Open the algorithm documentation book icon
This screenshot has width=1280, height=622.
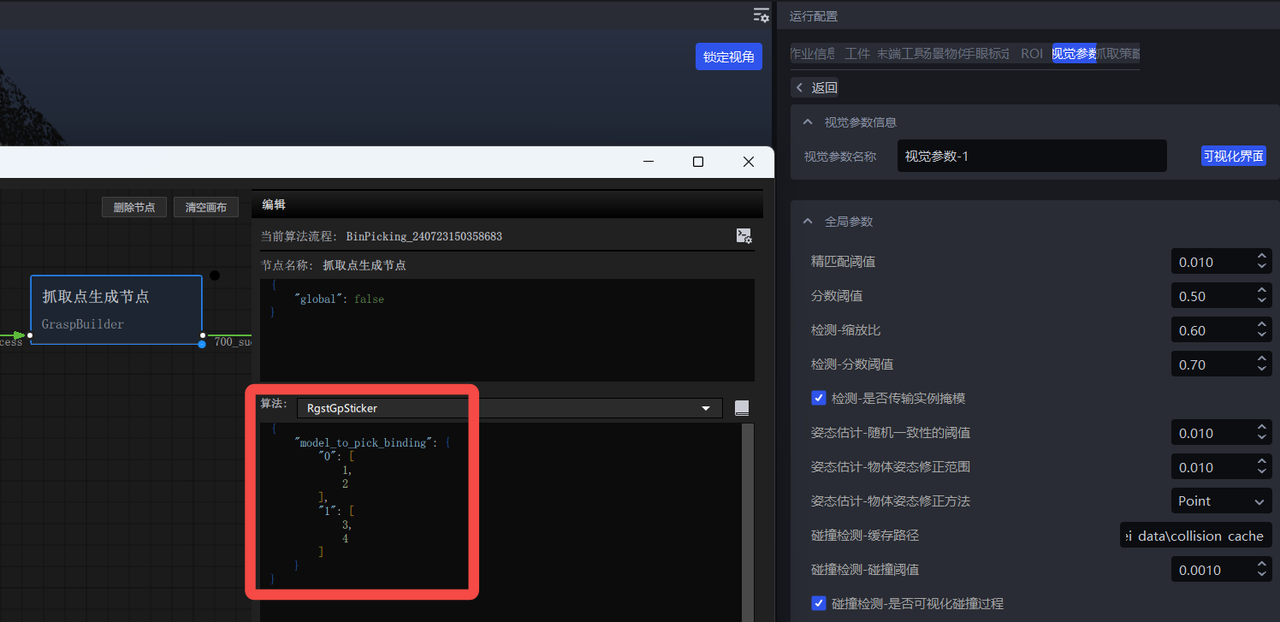coord(741,408)
